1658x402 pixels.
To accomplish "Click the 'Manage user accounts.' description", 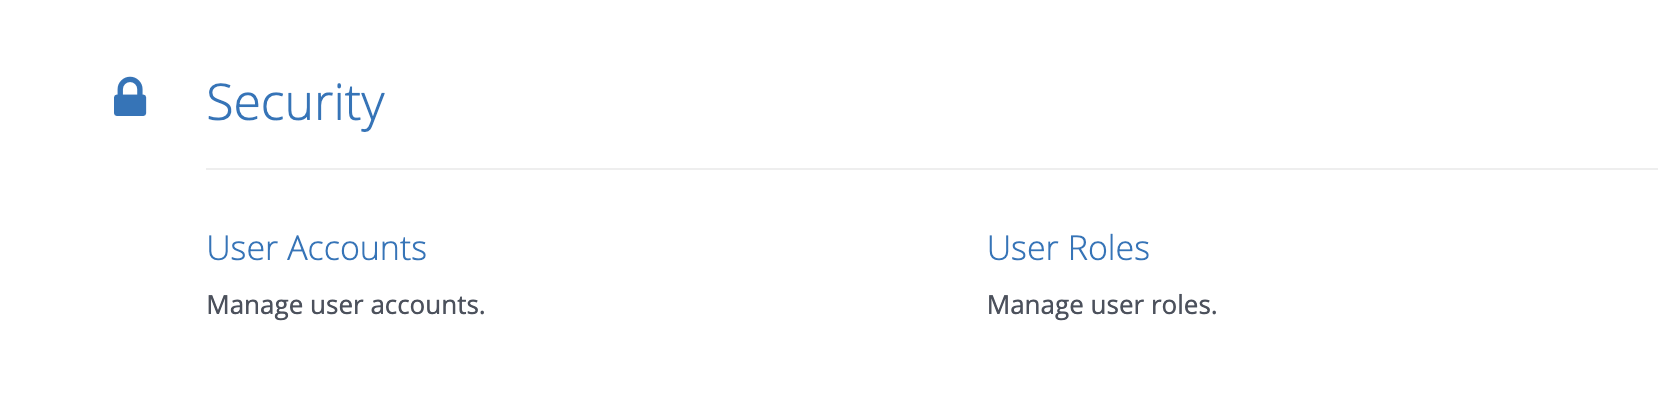I will pyautogui.click(x=346, y=305).
